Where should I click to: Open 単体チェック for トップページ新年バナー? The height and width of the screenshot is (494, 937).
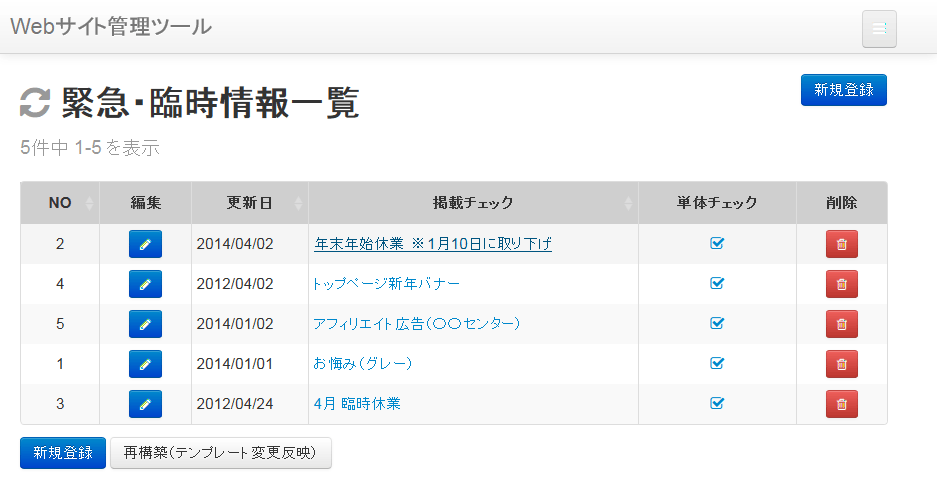tap(716, 284)
